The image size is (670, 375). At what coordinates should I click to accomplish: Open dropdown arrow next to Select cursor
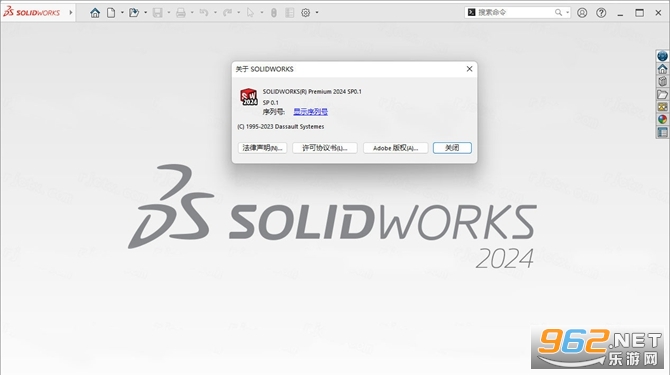pos(262,13)
